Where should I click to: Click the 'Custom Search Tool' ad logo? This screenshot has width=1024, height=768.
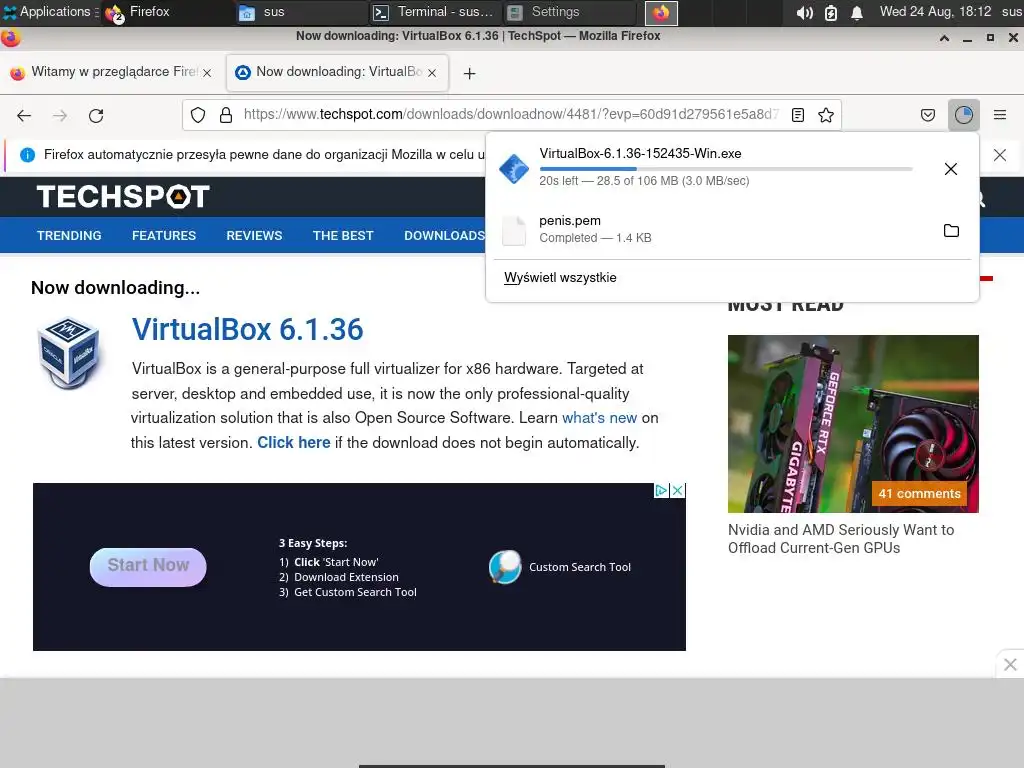505,567
